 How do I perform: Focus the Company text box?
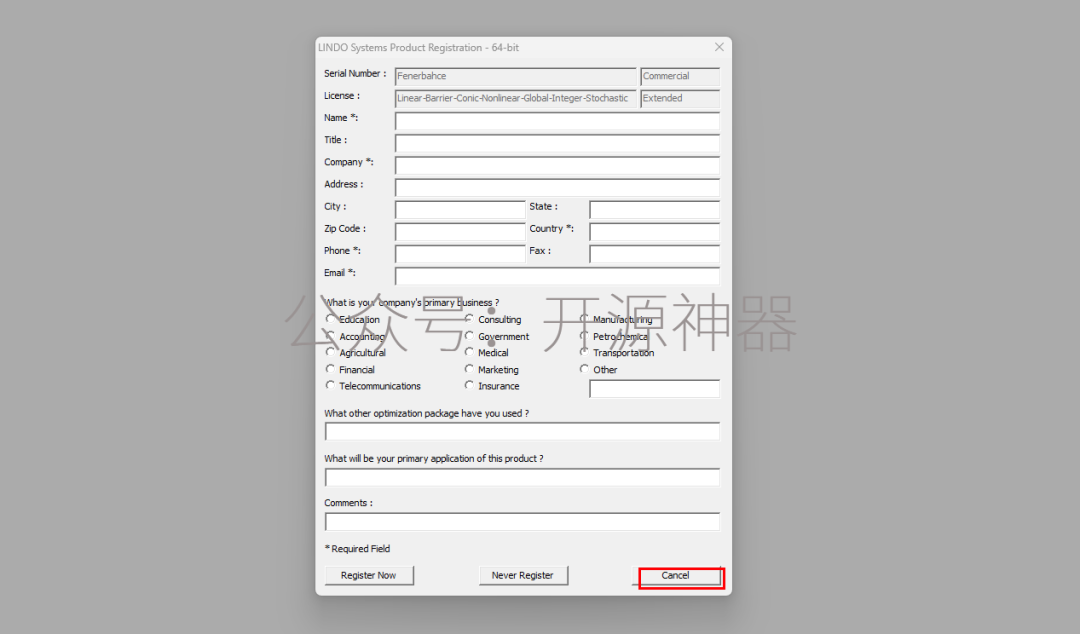(557, 165)
